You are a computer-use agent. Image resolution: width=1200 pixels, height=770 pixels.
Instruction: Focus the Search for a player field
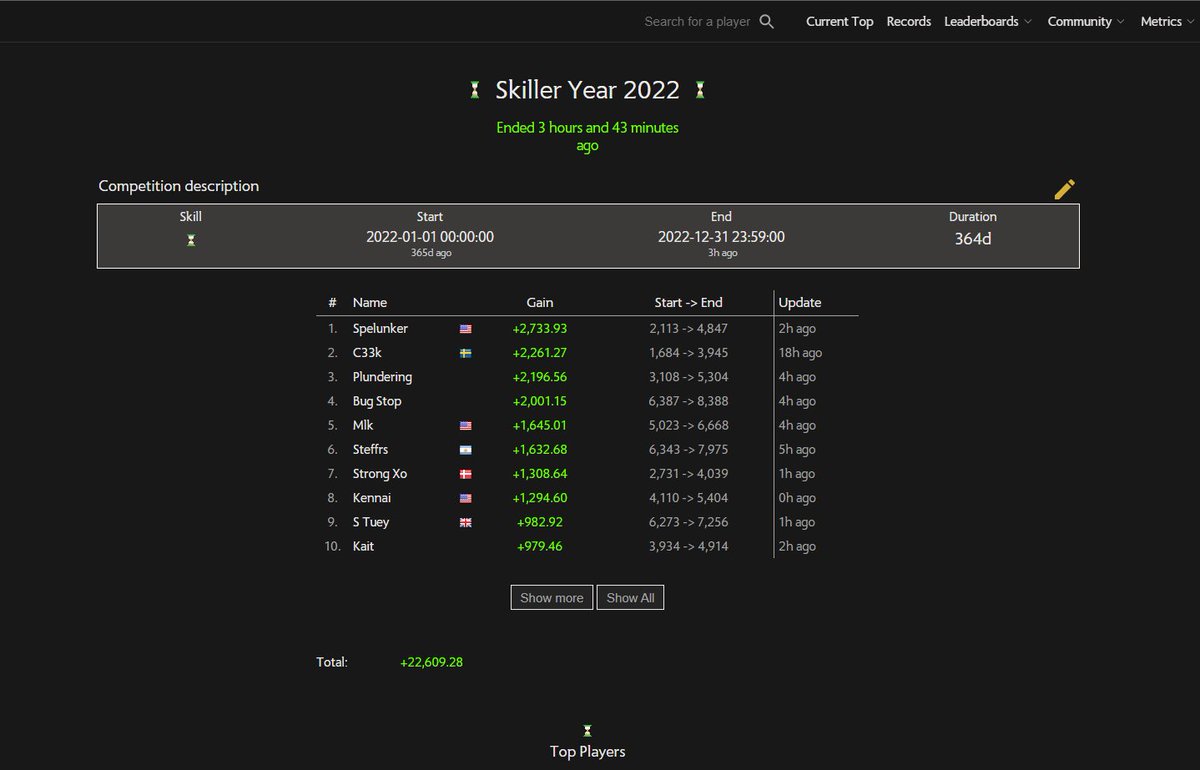click(697, 21)
